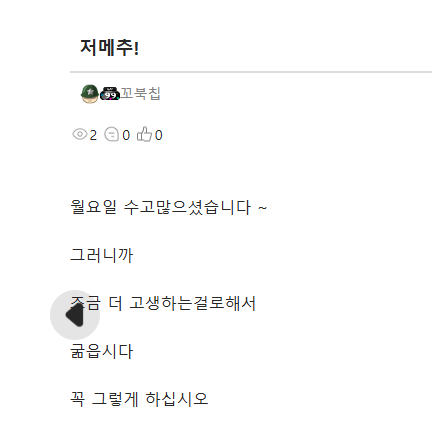432x433 pixels.
Task: Click the text 더 고생하는걸로해서
Action: (182, 303)
